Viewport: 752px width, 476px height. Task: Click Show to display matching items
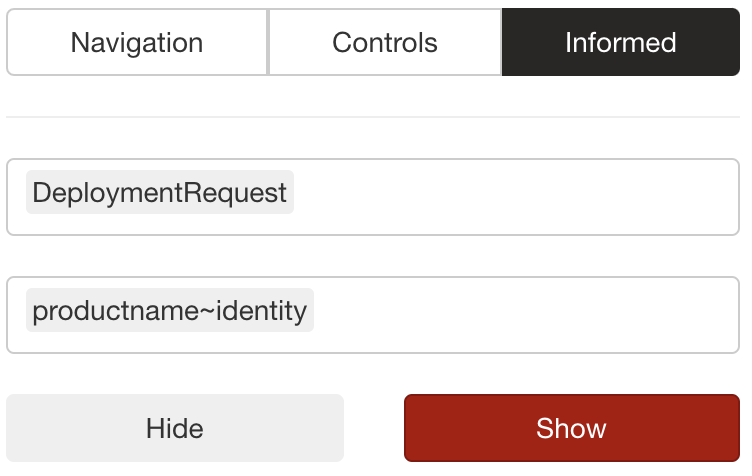pos(571,428)
